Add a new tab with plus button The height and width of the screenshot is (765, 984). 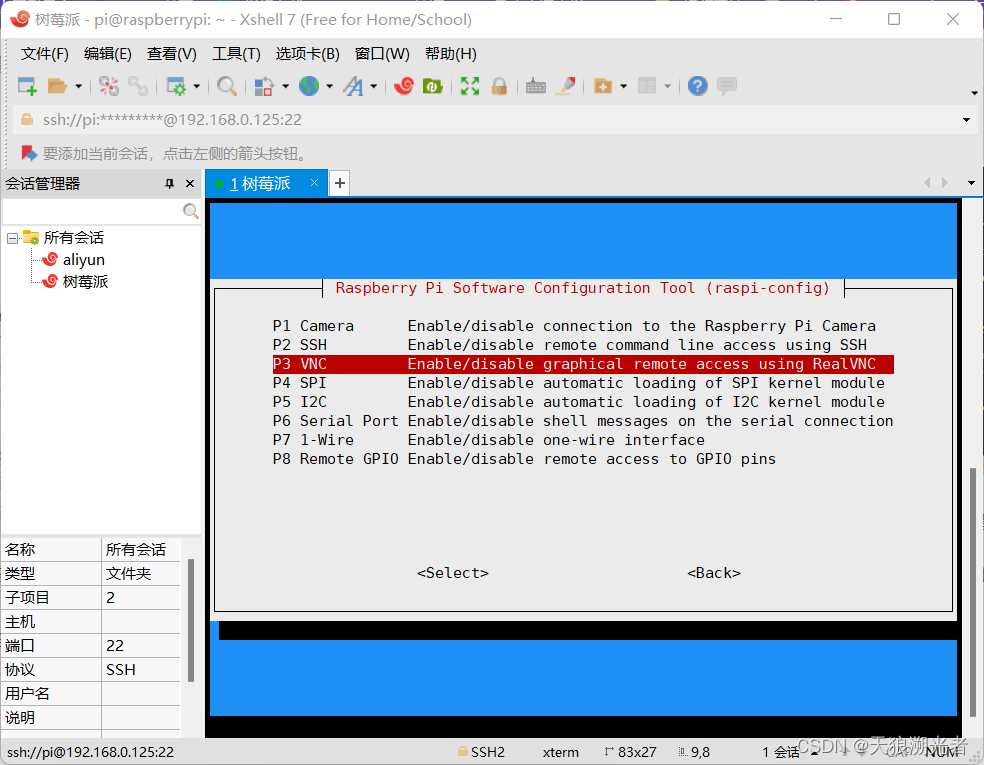[340, 183]
